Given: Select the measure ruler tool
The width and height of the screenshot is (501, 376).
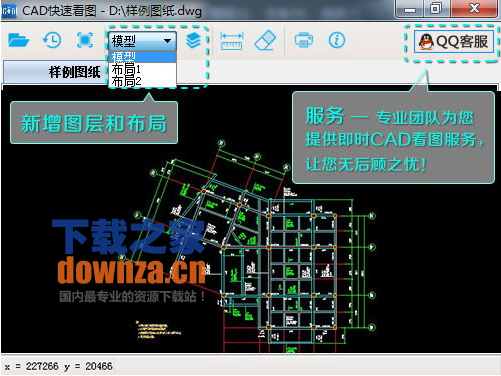Looking at the screenshot, I should 232,41.
